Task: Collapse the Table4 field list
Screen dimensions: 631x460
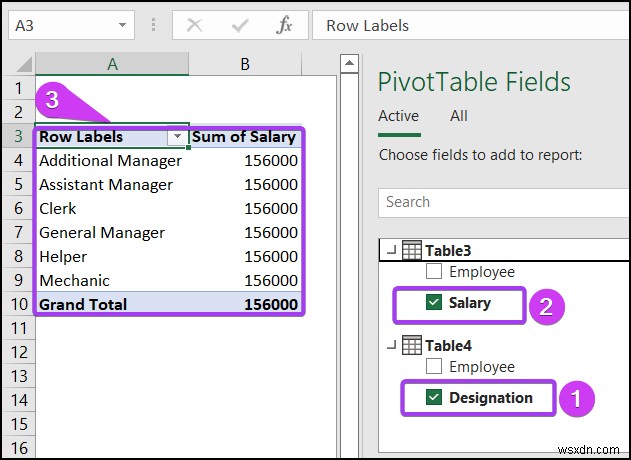Action: [x=389, y=346]
